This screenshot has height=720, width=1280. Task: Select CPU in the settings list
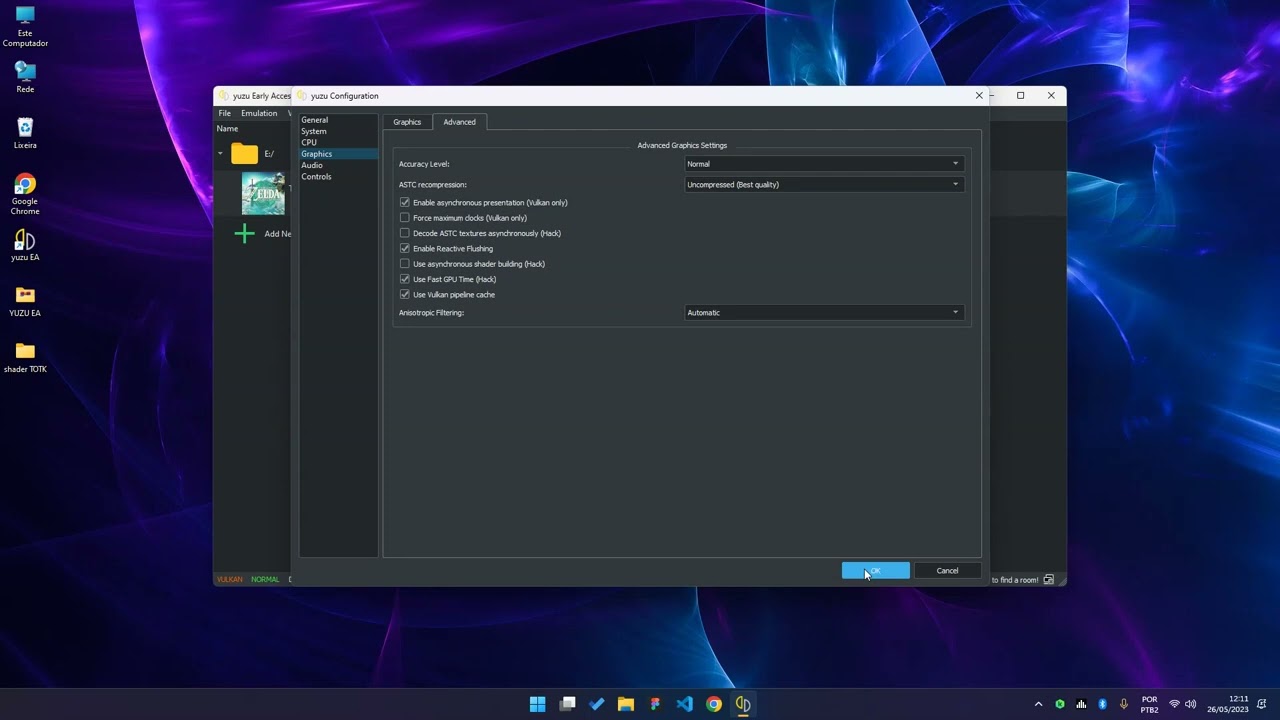pyautogui.click(x=338, y=143)
